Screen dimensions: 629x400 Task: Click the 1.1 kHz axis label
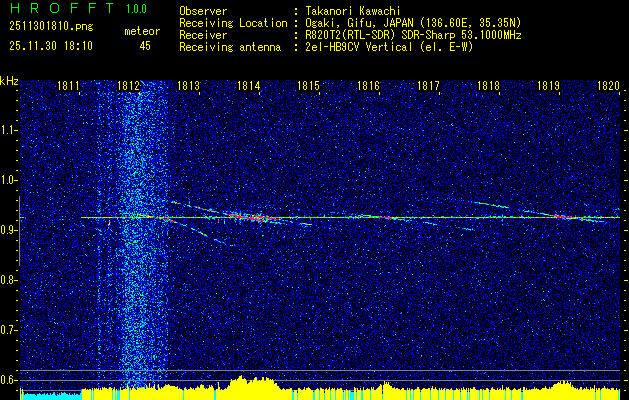[x=8, y=130]
